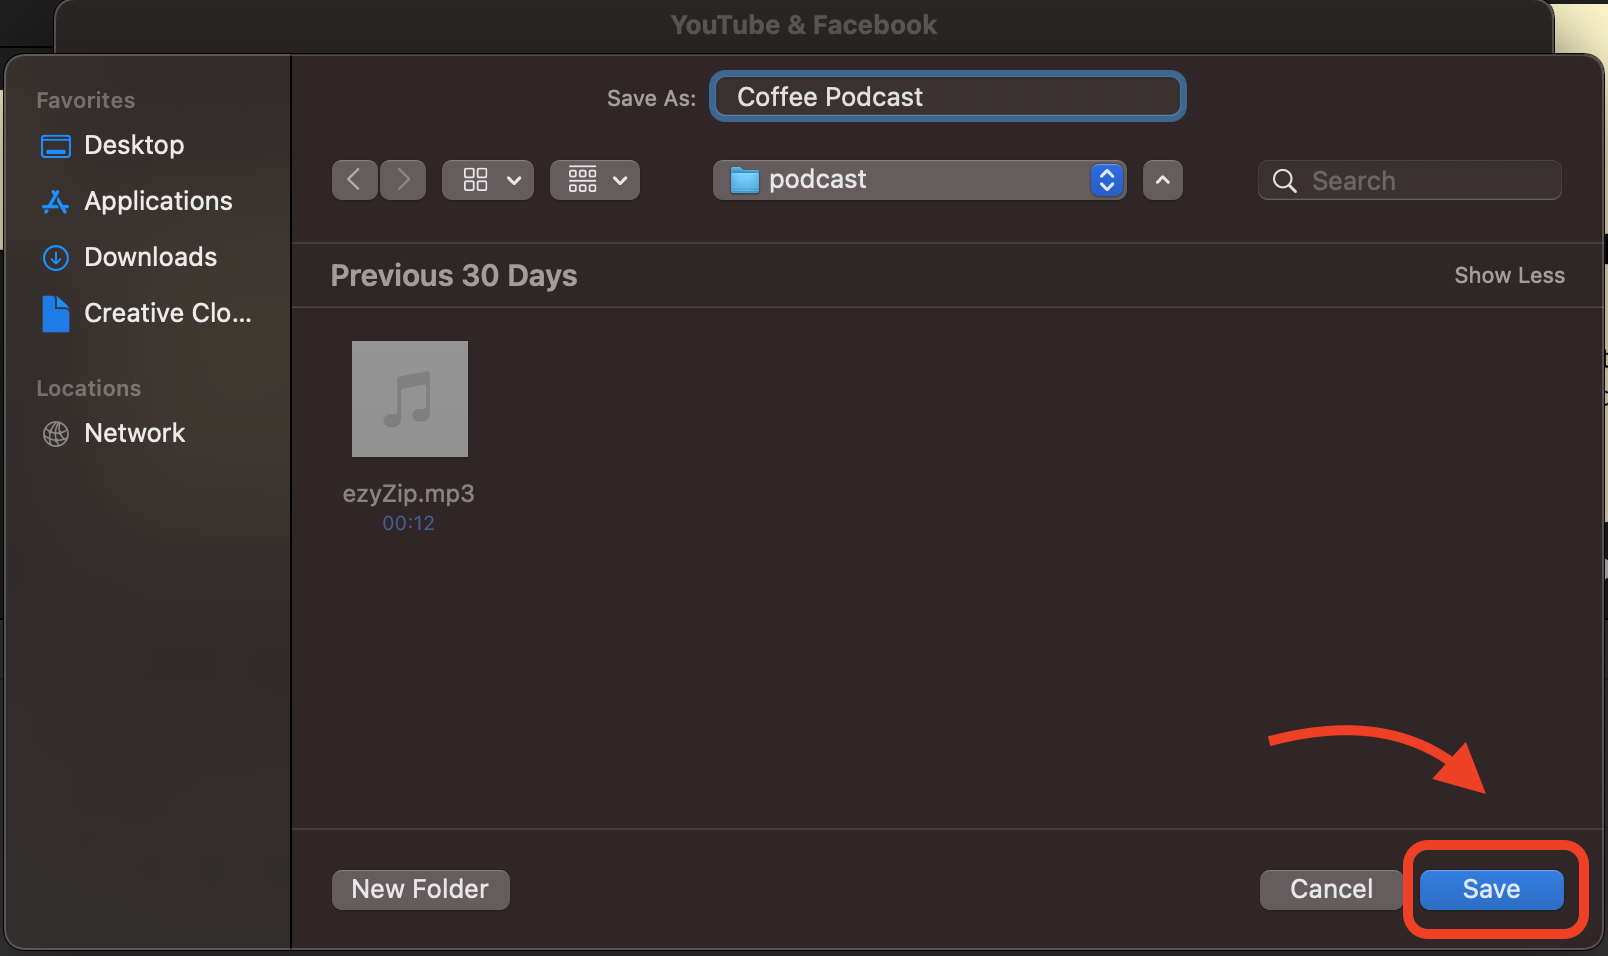1608x956 pixels.
Task: Click the back navigation arrow
Action: (x=355, y=180)
